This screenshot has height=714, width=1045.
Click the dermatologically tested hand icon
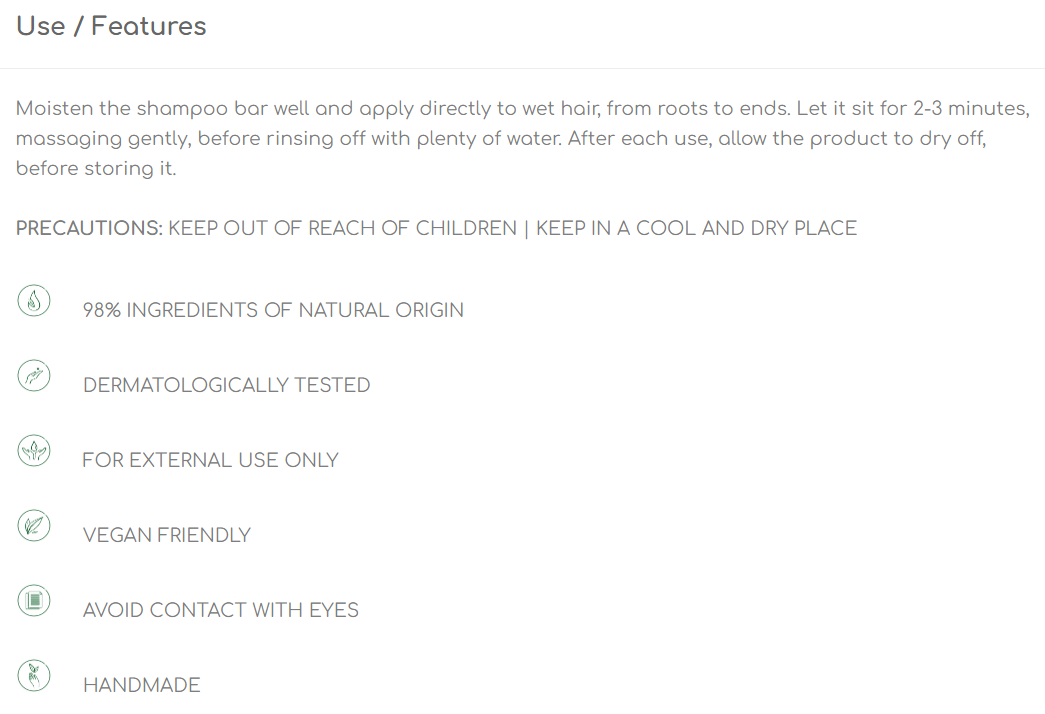[x=34, y=375]
